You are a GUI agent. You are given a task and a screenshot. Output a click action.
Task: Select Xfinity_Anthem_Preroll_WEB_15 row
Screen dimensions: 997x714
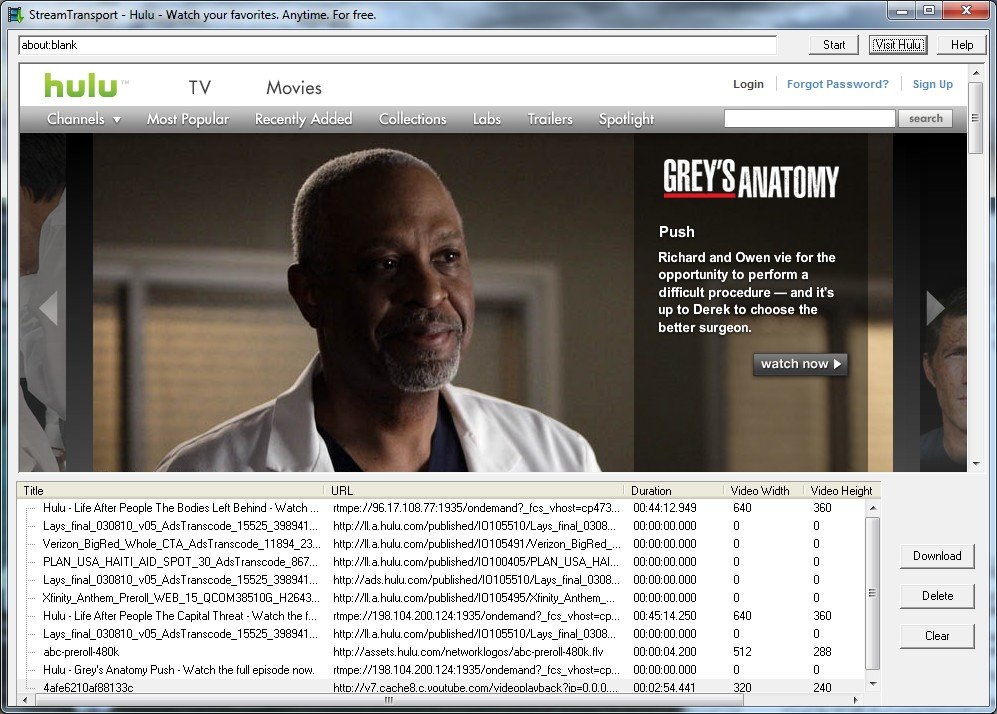[441, 598]
